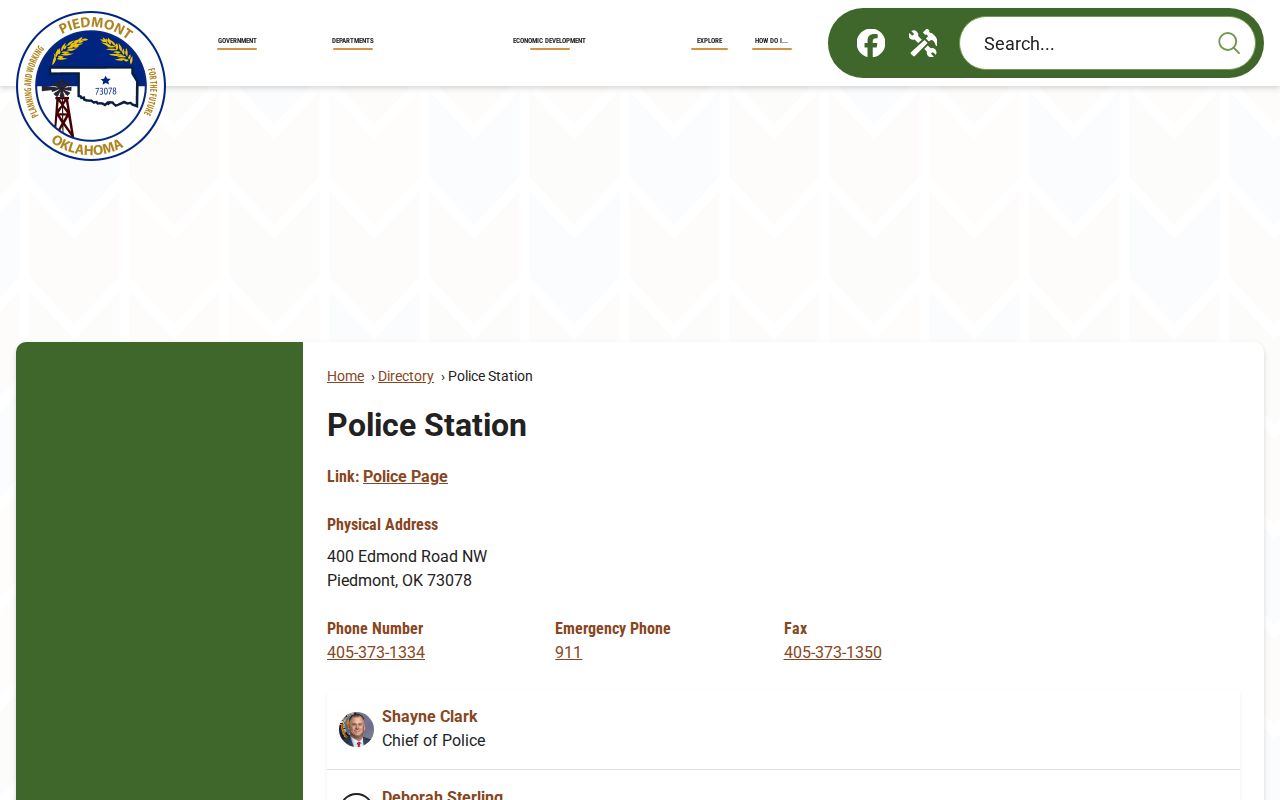Select the Police Station heading text

[427, 425]
